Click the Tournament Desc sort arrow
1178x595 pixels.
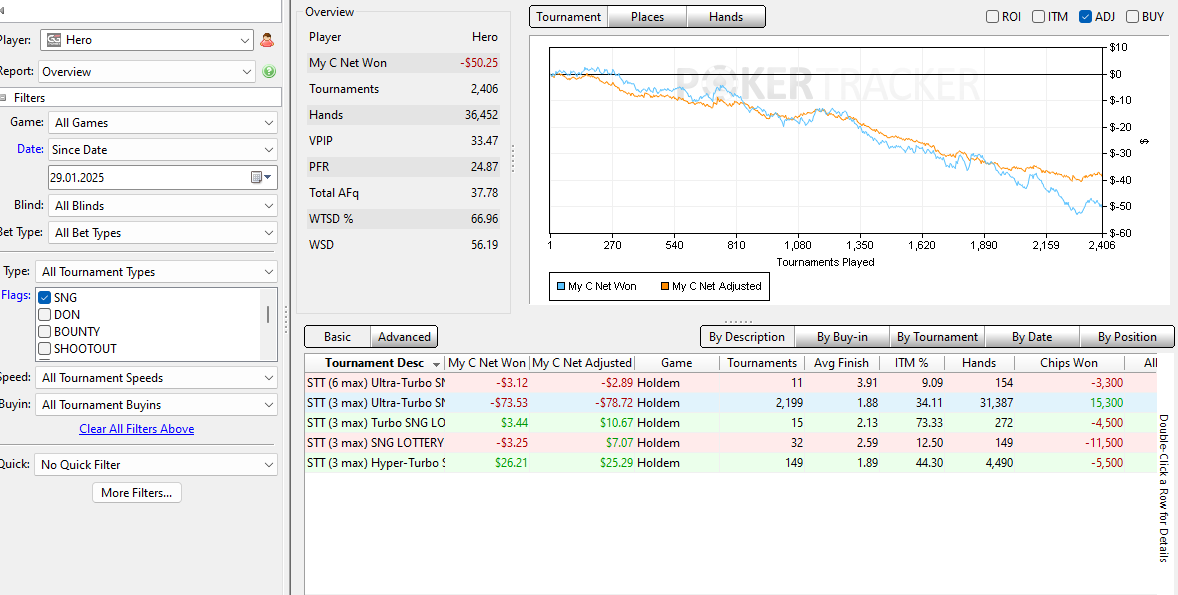tap(436, 364)
